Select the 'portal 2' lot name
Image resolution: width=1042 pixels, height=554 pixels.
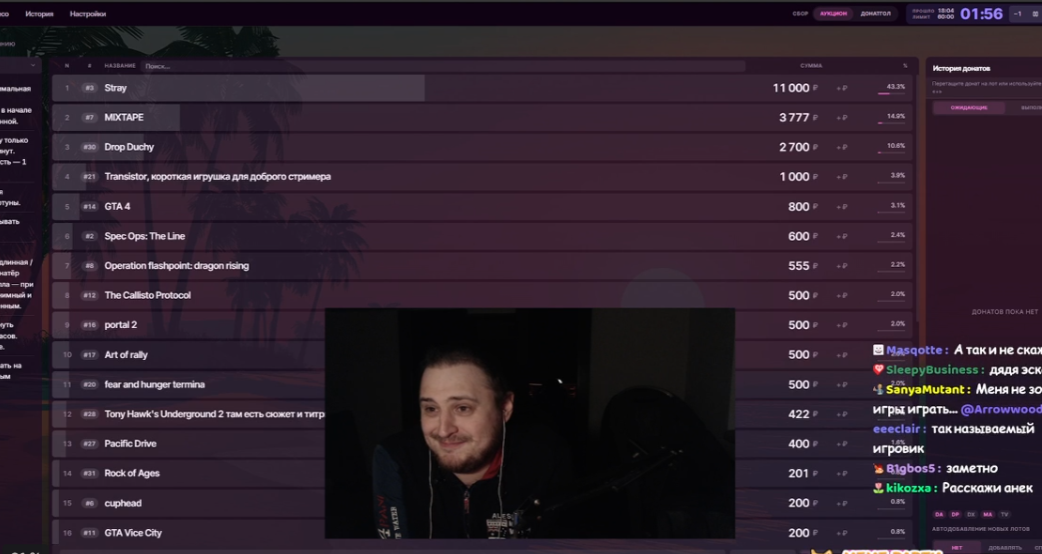click(121, 325)
